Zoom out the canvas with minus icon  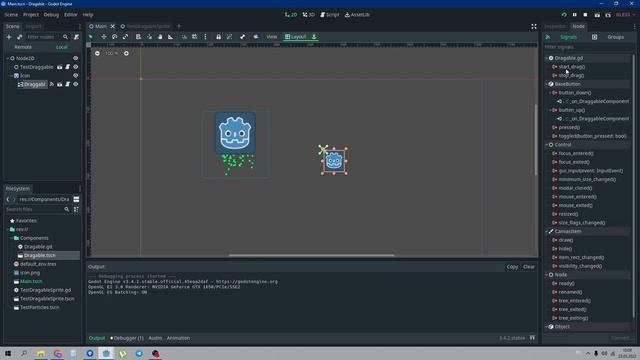coord(97,53)
